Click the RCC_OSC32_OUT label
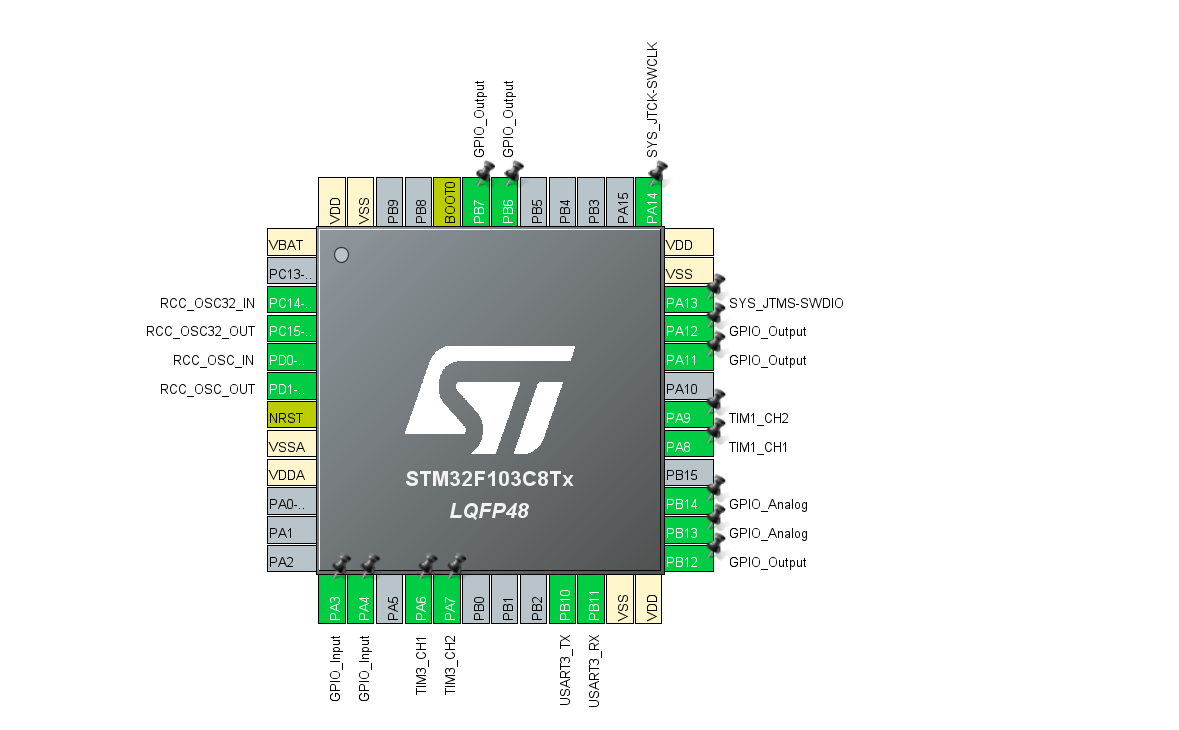Viewport: 1179px width, 730px height. click(x=201, y=332)
